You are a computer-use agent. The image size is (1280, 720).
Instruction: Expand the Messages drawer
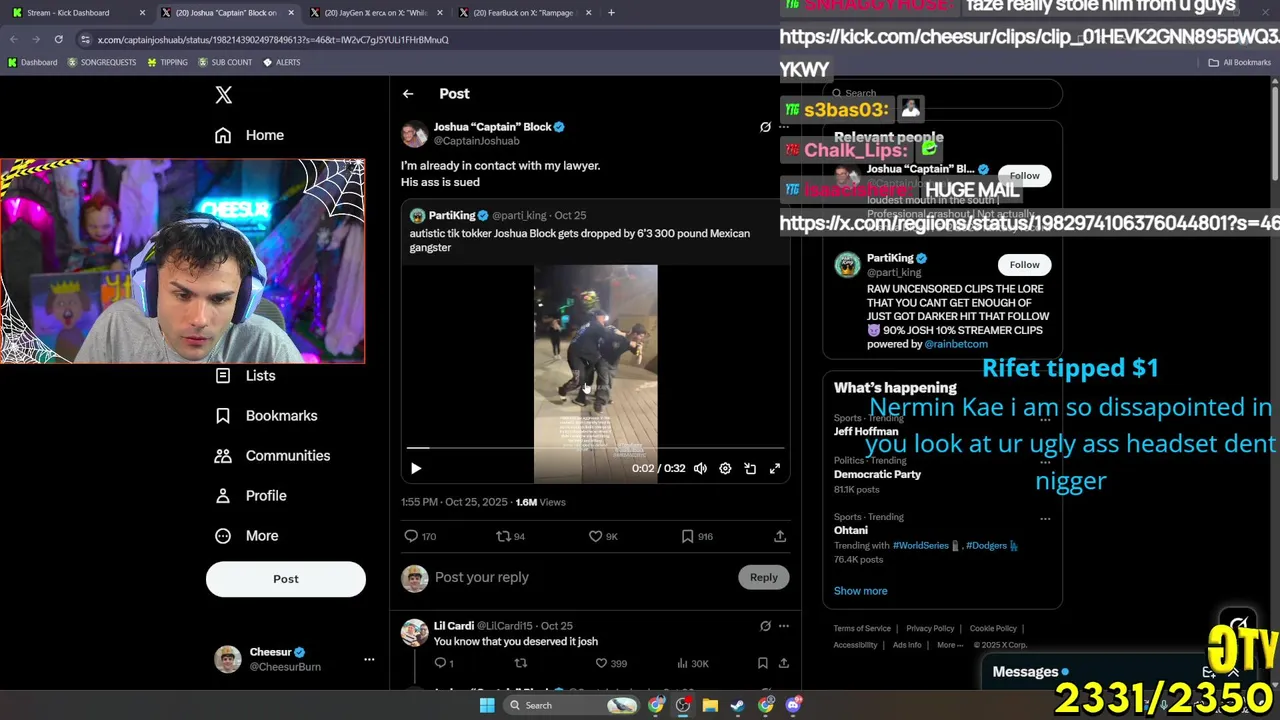[x=1232, y=672]
